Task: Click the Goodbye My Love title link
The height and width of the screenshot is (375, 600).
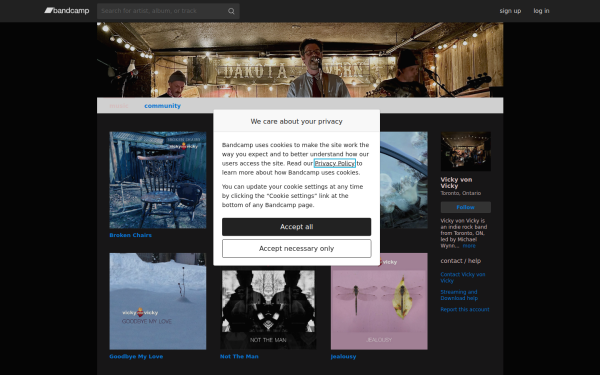Action: (x=136, y=357)
